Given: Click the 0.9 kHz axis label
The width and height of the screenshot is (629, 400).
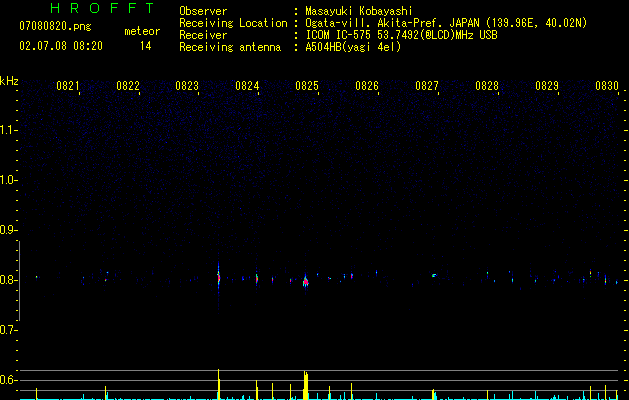Looking at the screenshot, I should 8,229.
